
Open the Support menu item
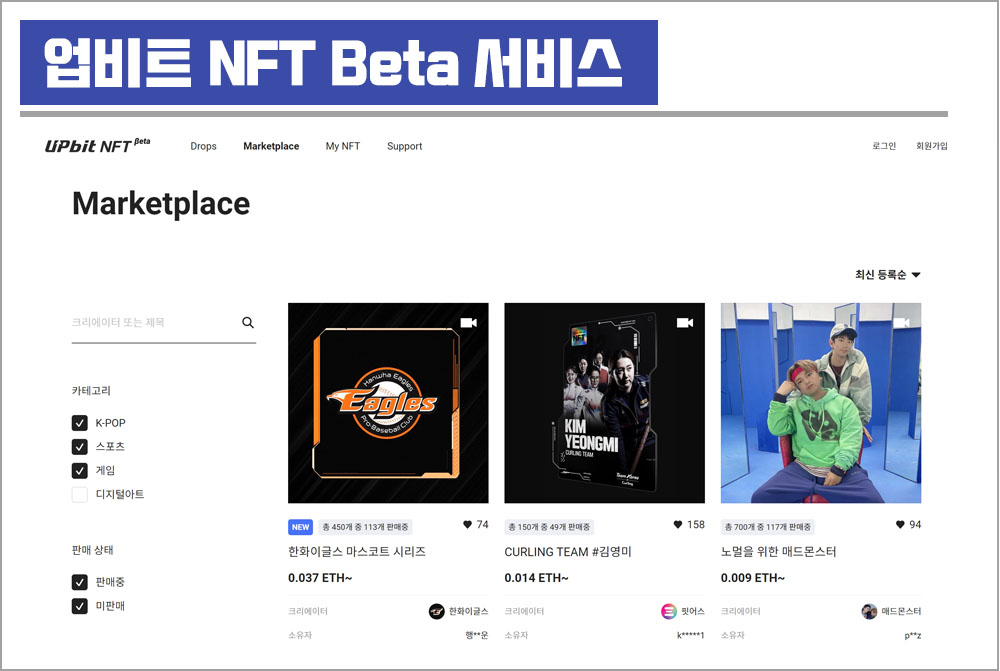pos(404,146)
